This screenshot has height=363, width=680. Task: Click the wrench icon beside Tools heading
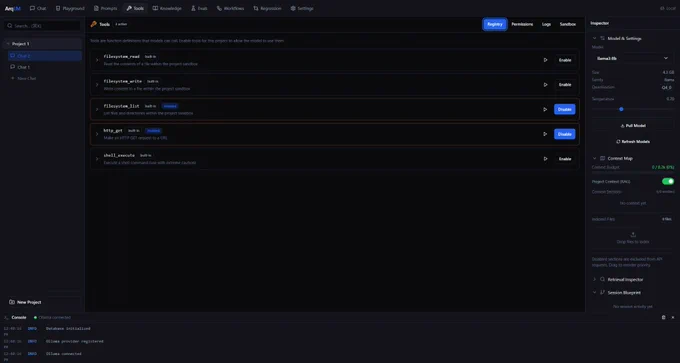point(93,24)
